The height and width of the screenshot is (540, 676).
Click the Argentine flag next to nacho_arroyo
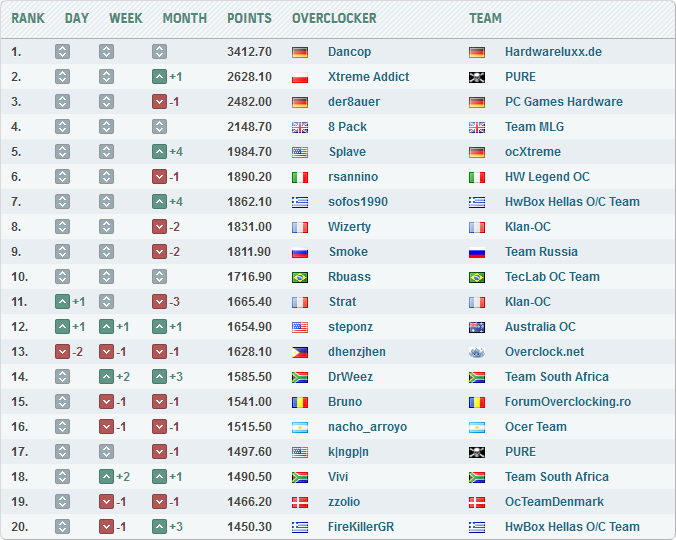pyautogui.click(x=300, y=428)
